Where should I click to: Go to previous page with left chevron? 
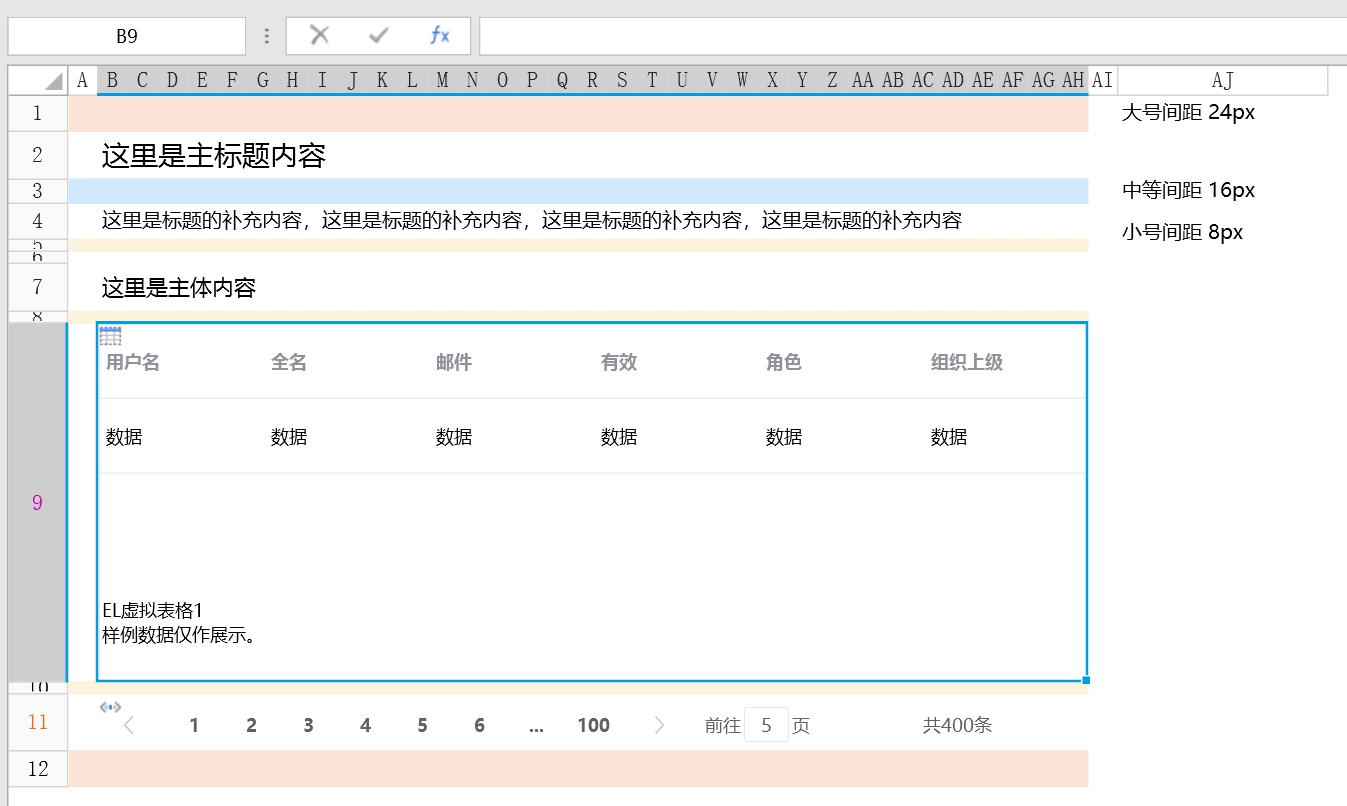(x=129, y=725)
